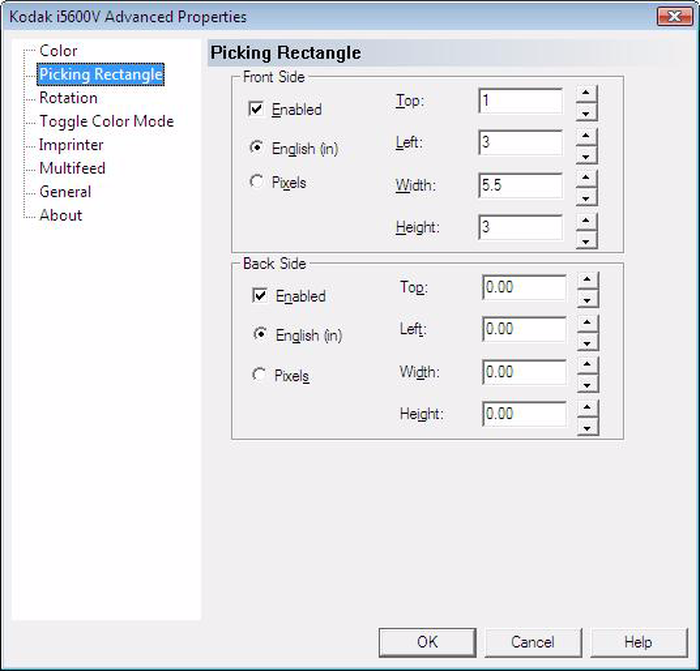This screenshot has width=700, height=671.
Task: Click the Front Side Width field
Action: click(x=520, y=185)
